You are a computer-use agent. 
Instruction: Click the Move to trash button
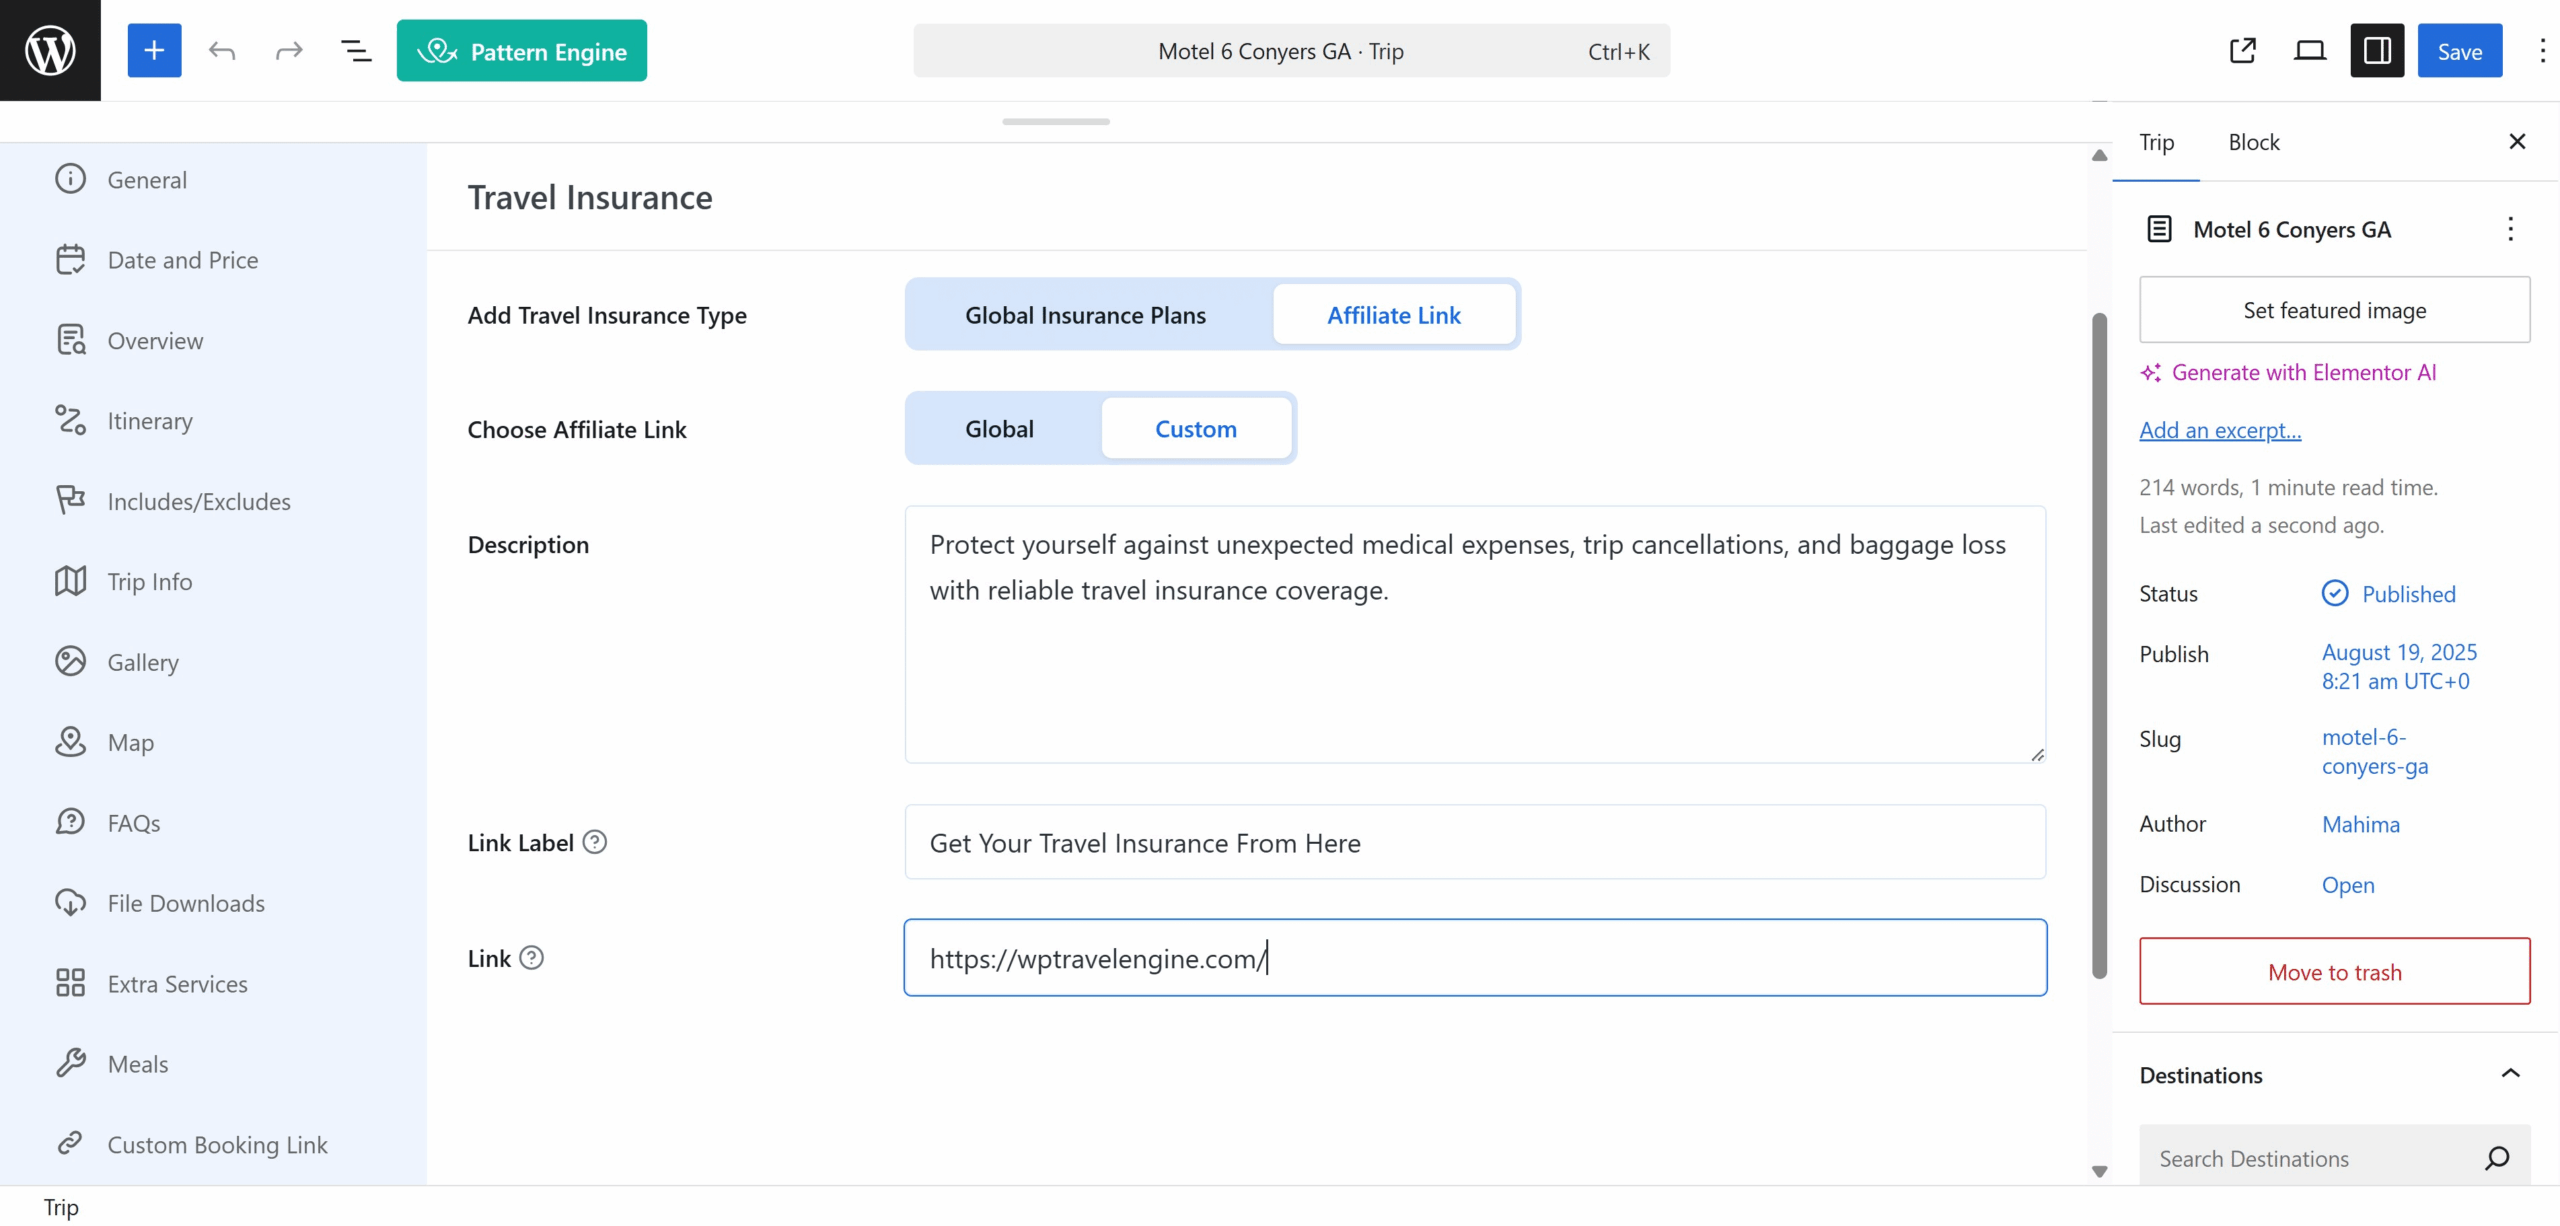2334,972
